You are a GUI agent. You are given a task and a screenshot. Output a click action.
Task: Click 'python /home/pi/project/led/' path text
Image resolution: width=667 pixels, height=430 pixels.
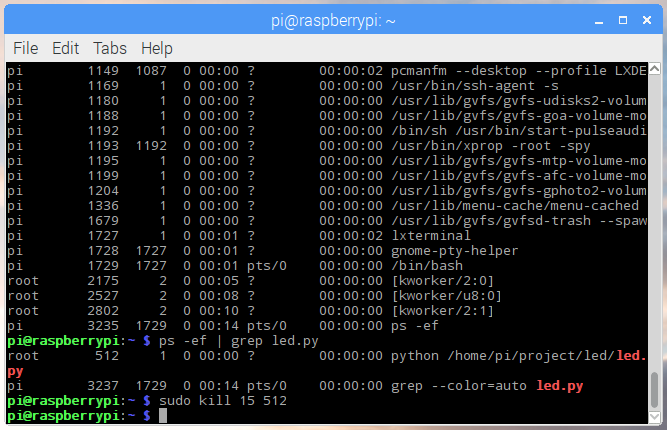(503, 356)
